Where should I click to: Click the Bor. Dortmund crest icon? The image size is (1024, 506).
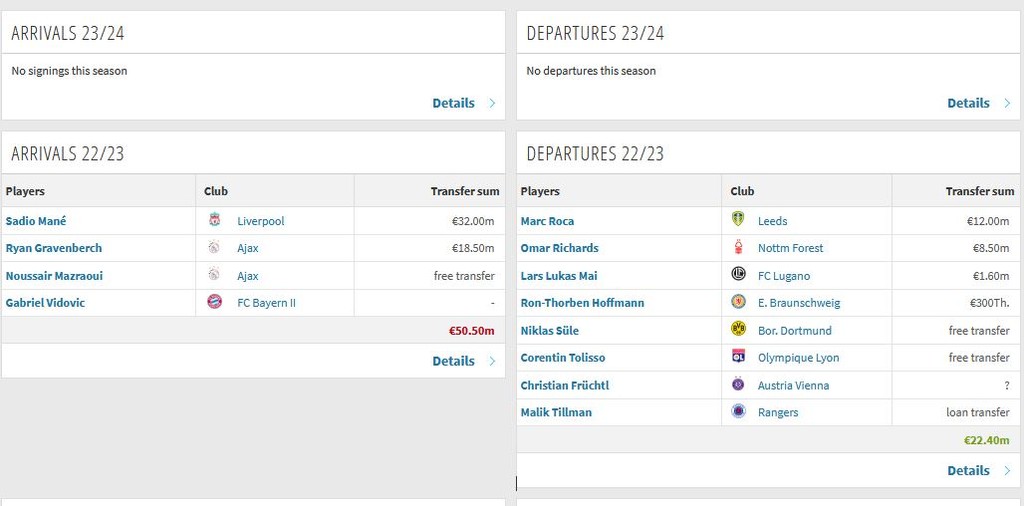(x=739, y=329)
